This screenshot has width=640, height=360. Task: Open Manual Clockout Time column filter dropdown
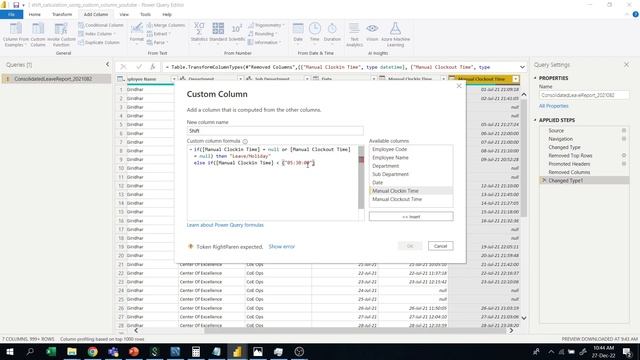pos(516,79)
